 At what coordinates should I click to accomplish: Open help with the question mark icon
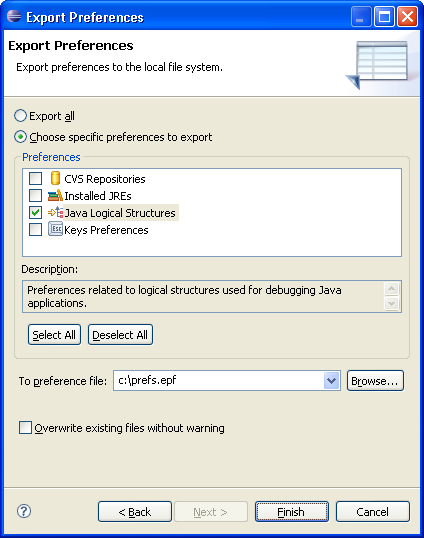pyautogui.click(x=24, y=511)
